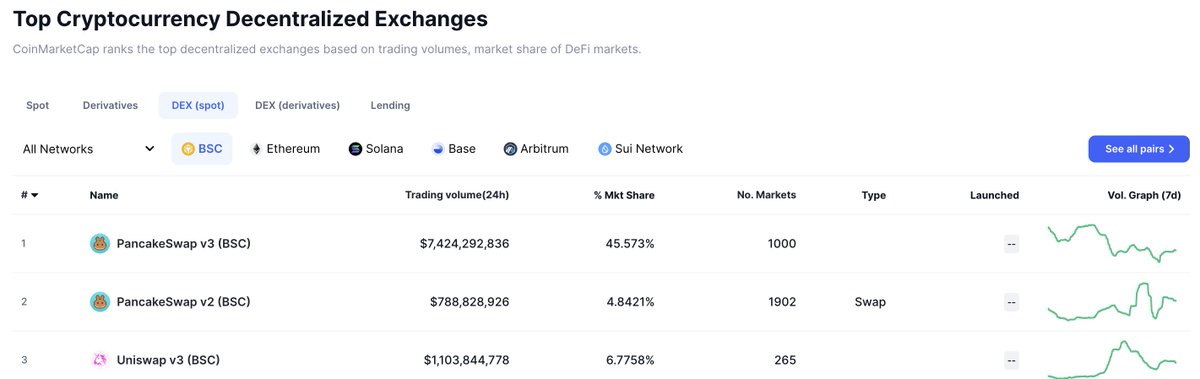Choose the Base network icon
The width and height of the screenshot is (1200, 379).
pyautogui.click(x=437, y=149)
